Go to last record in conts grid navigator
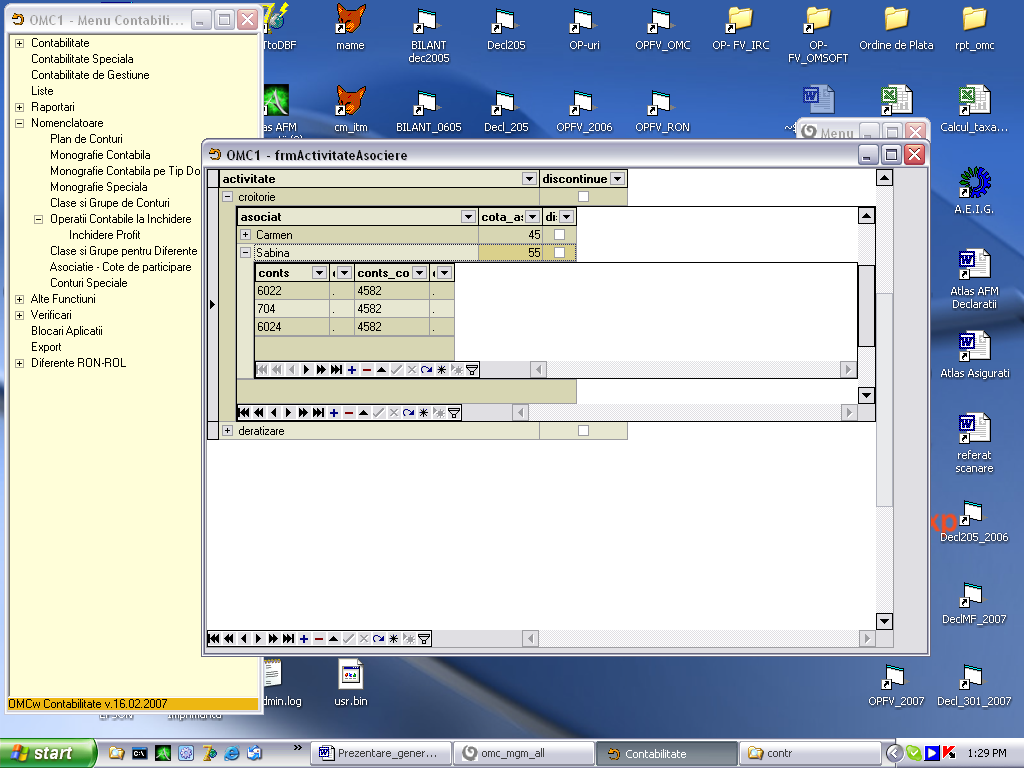 click(x=336, y=370)
